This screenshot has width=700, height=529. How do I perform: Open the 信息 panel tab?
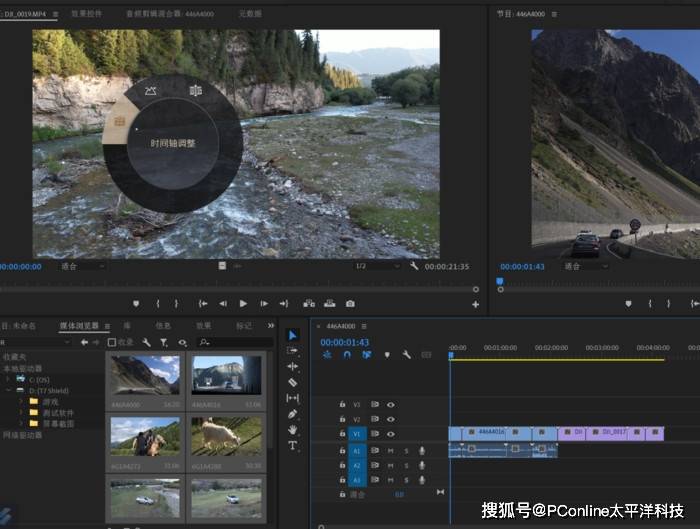click(163, 326)
